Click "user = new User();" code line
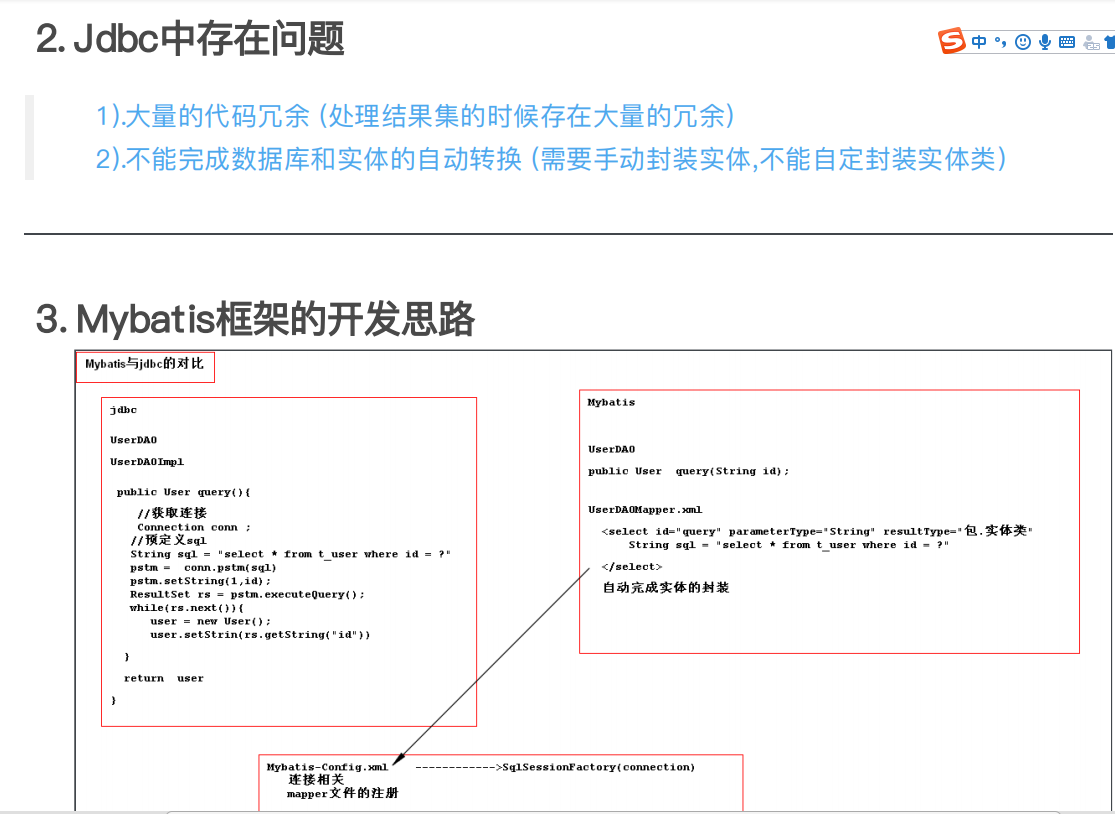The height and width of the screenshot is (814, 1115). pyautogui.click(x=210, y=621)
